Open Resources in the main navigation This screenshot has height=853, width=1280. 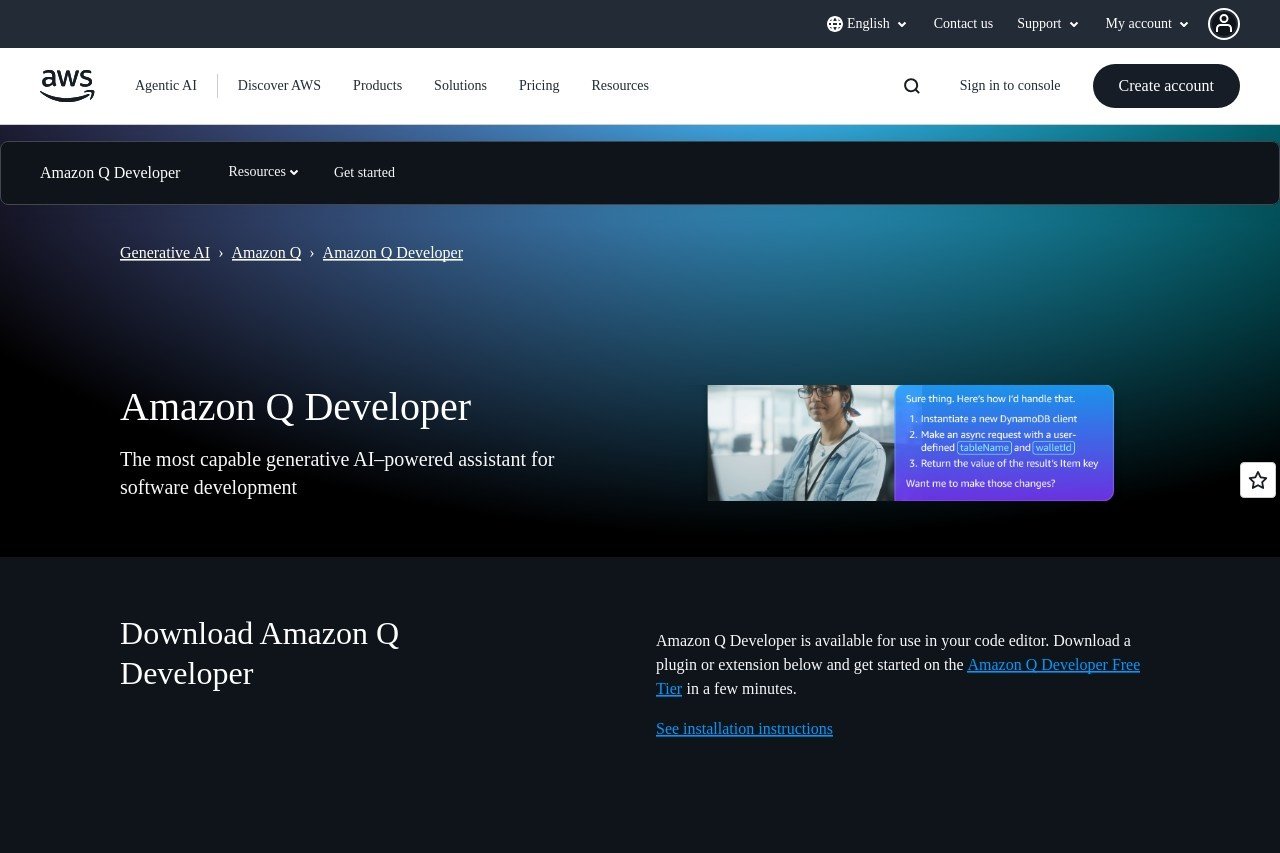point(620,86)
